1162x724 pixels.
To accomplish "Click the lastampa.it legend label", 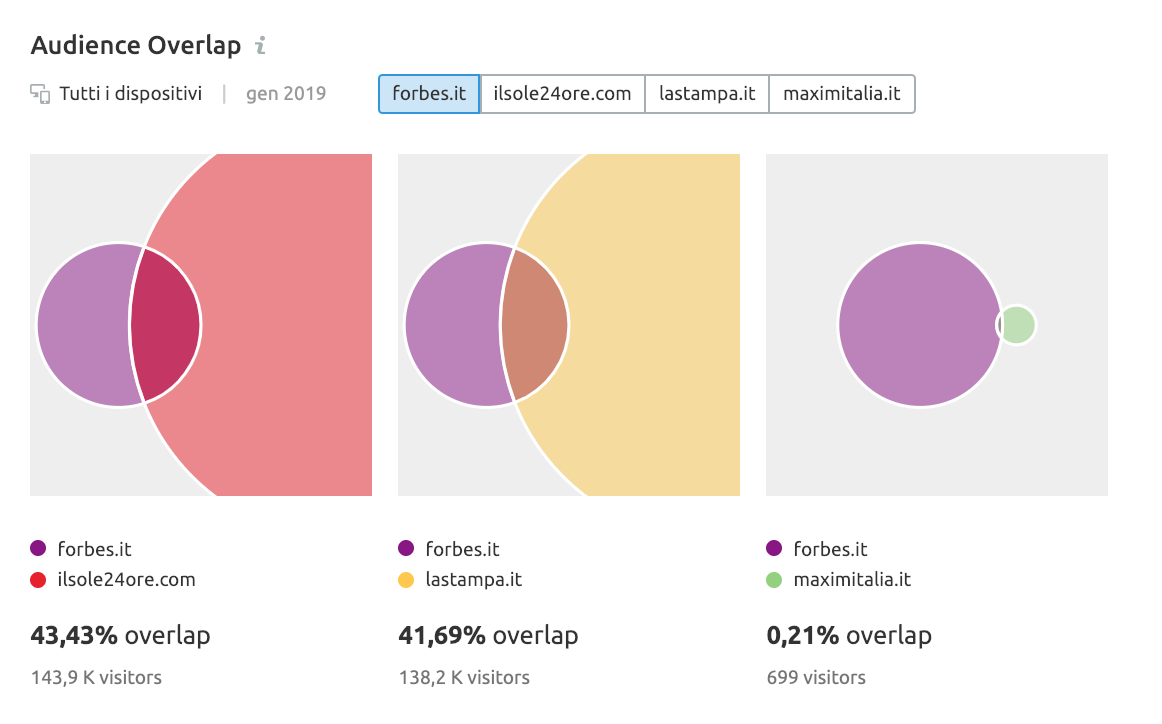I will tap(474, 580).
